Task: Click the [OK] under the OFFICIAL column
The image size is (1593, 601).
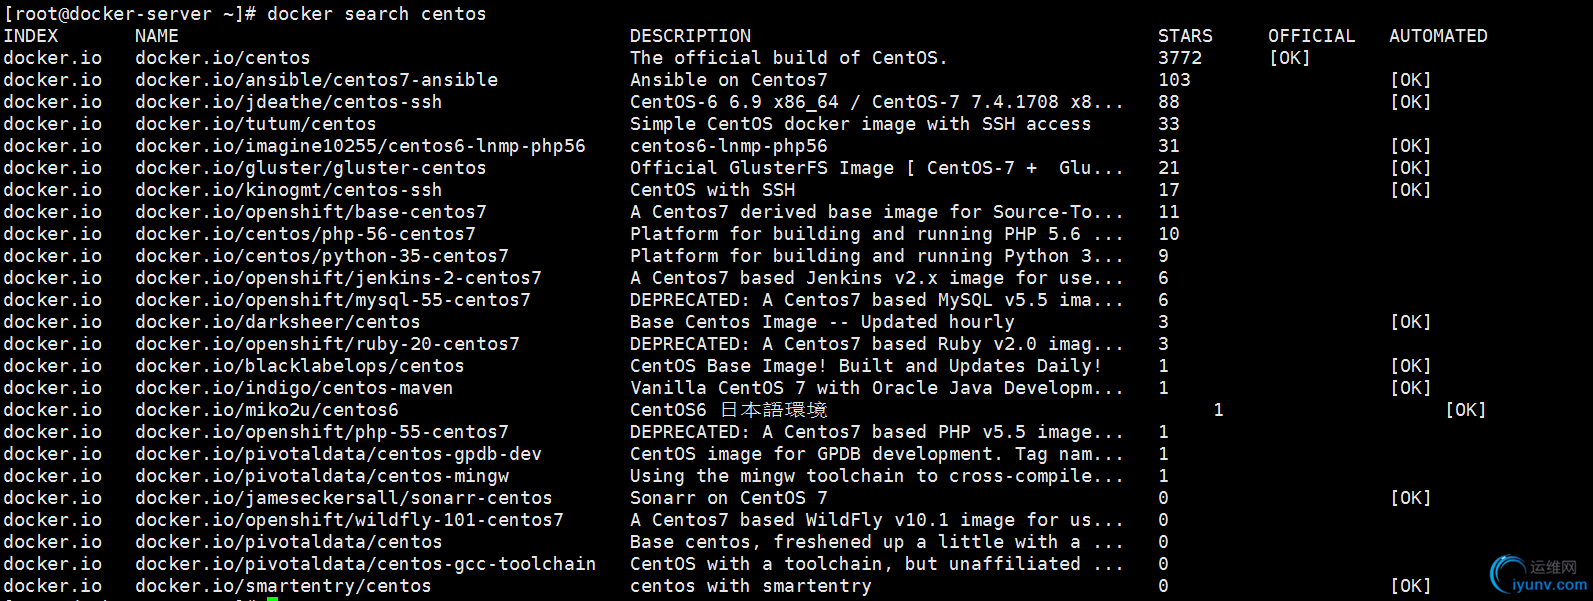Action: [x=1290, y=58]
